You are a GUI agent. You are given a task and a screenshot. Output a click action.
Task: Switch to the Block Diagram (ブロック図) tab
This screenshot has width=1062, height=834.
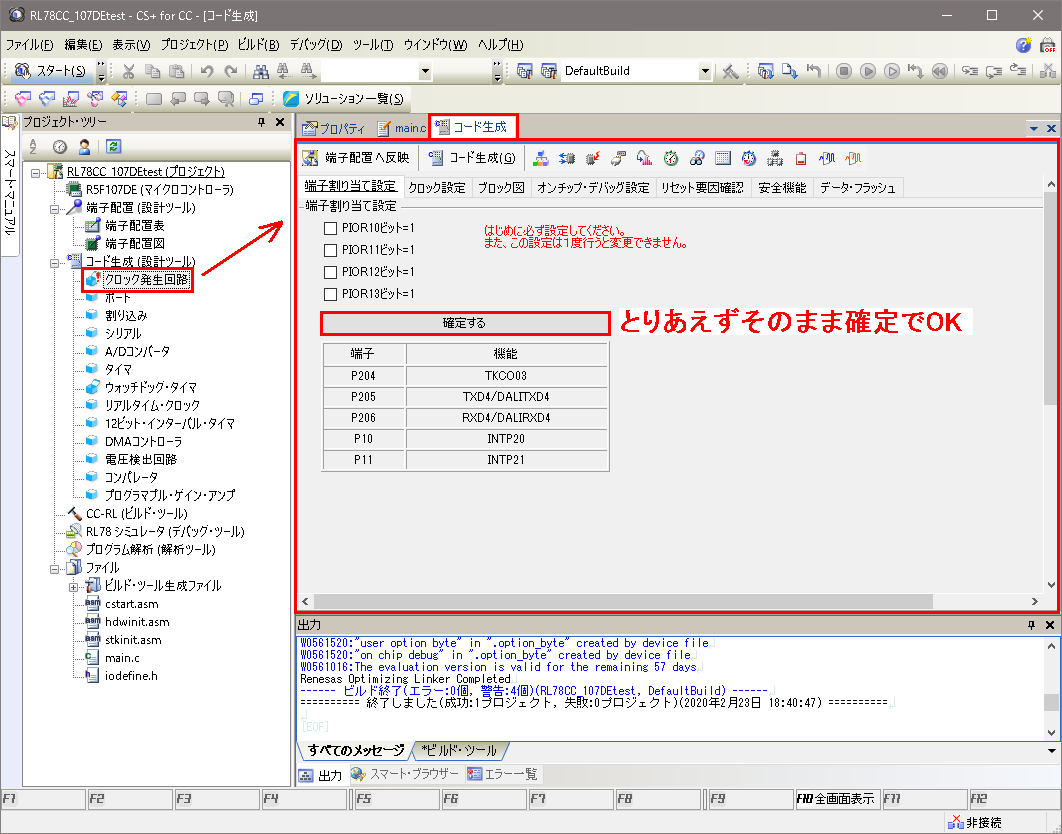(x=501, y=188)
